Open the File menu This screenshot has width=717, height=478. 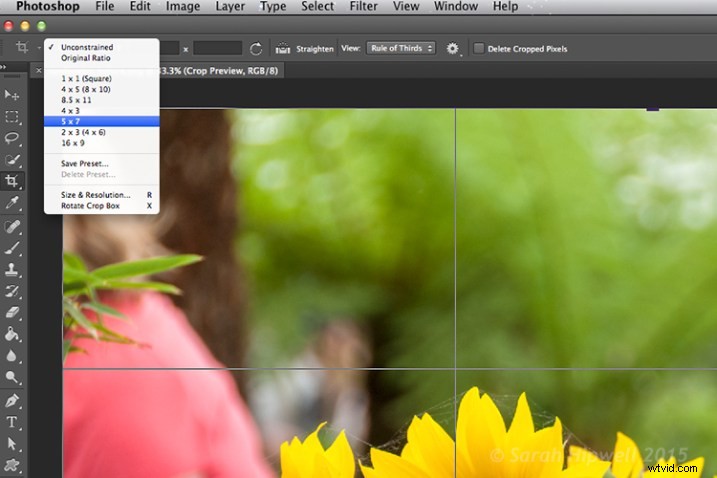pos(105,6)
